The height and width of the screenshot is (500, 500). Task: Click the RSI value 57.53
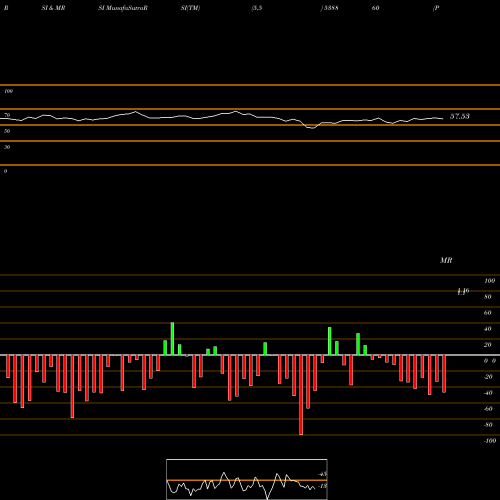[x=460, y=116]
